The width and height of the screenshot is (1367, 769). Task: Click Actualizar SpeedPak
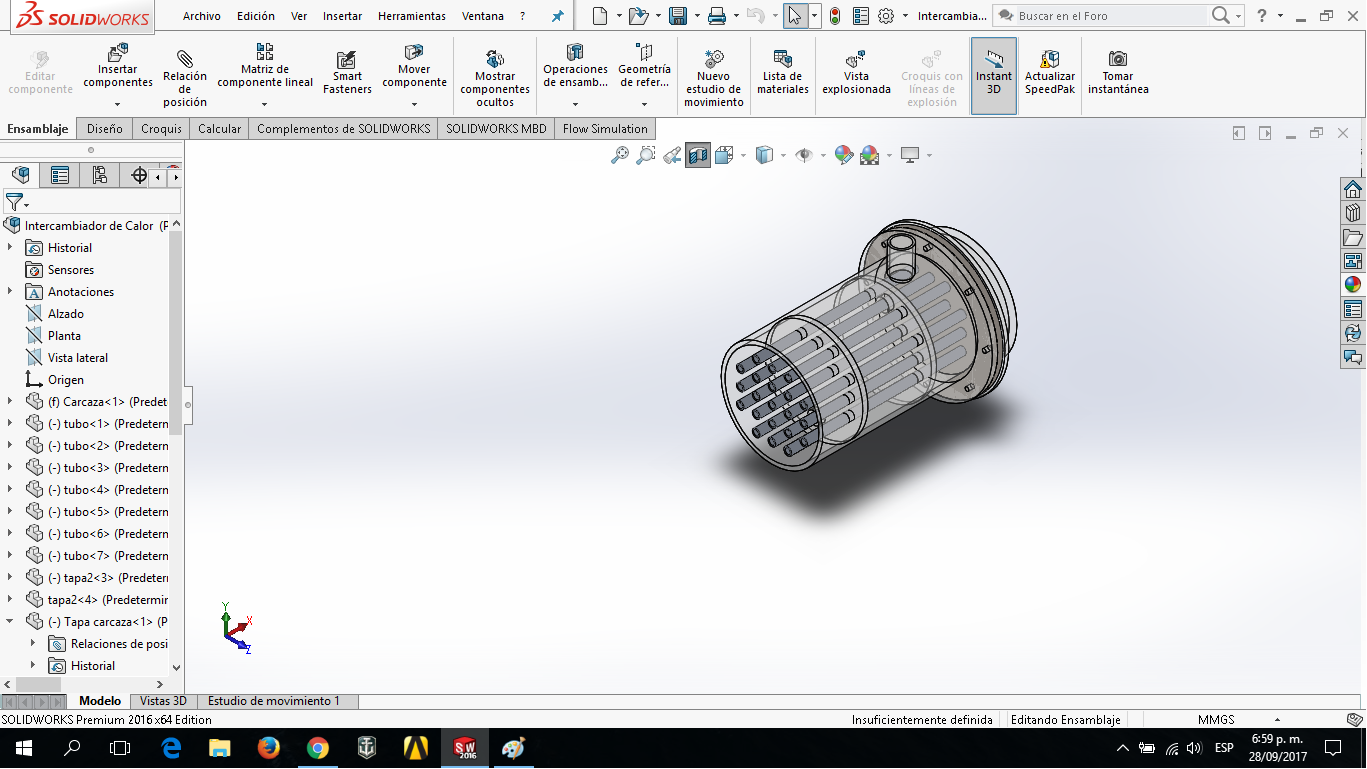point(1050,72)
